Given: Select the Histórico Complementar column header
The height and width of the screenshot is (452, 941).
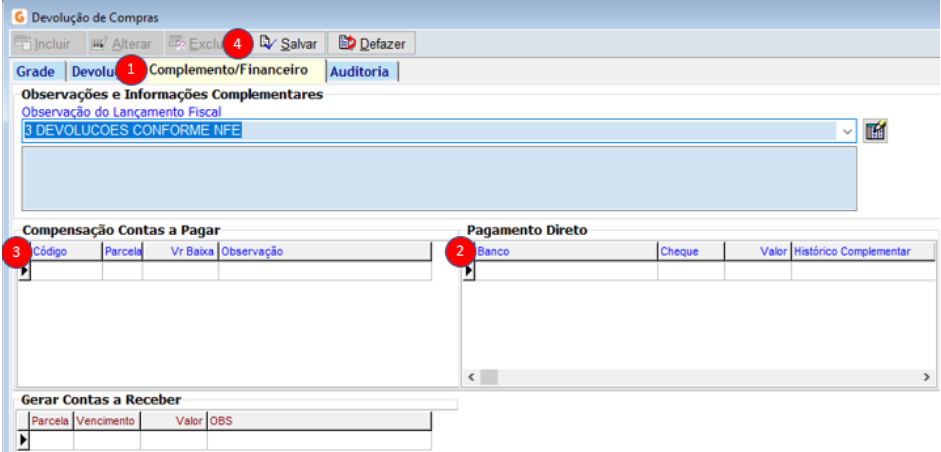Looking at the screenshot, I should [863, 252].
